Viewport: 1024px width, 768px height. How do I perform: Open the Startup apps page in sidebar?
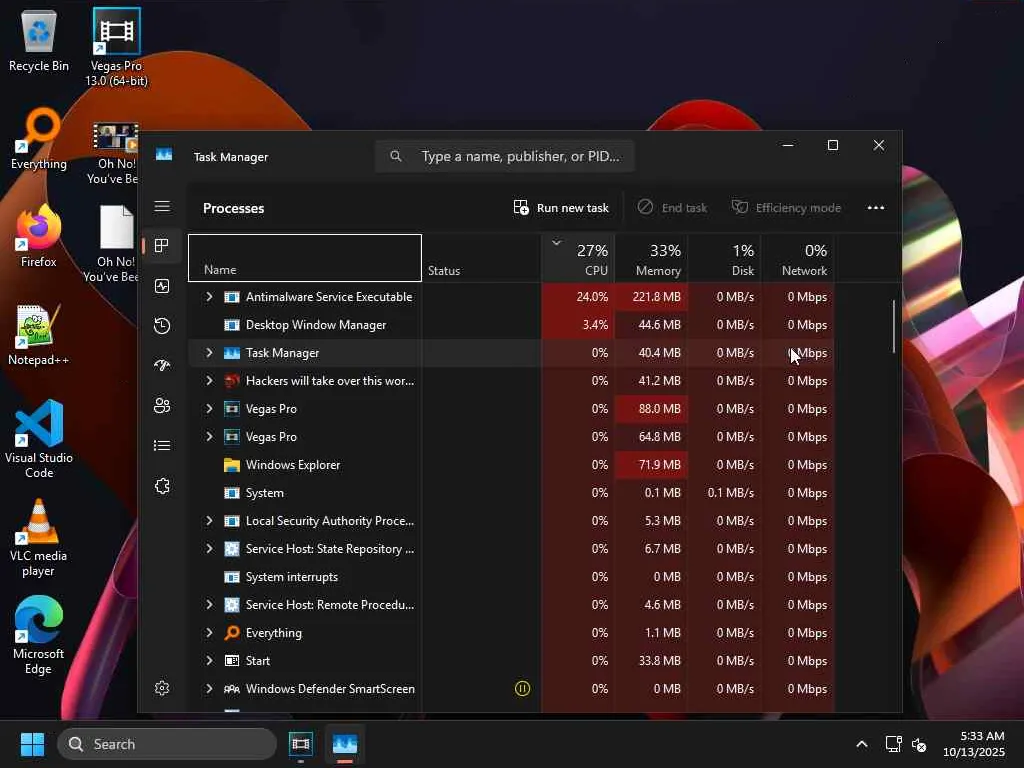pos(162,365)
